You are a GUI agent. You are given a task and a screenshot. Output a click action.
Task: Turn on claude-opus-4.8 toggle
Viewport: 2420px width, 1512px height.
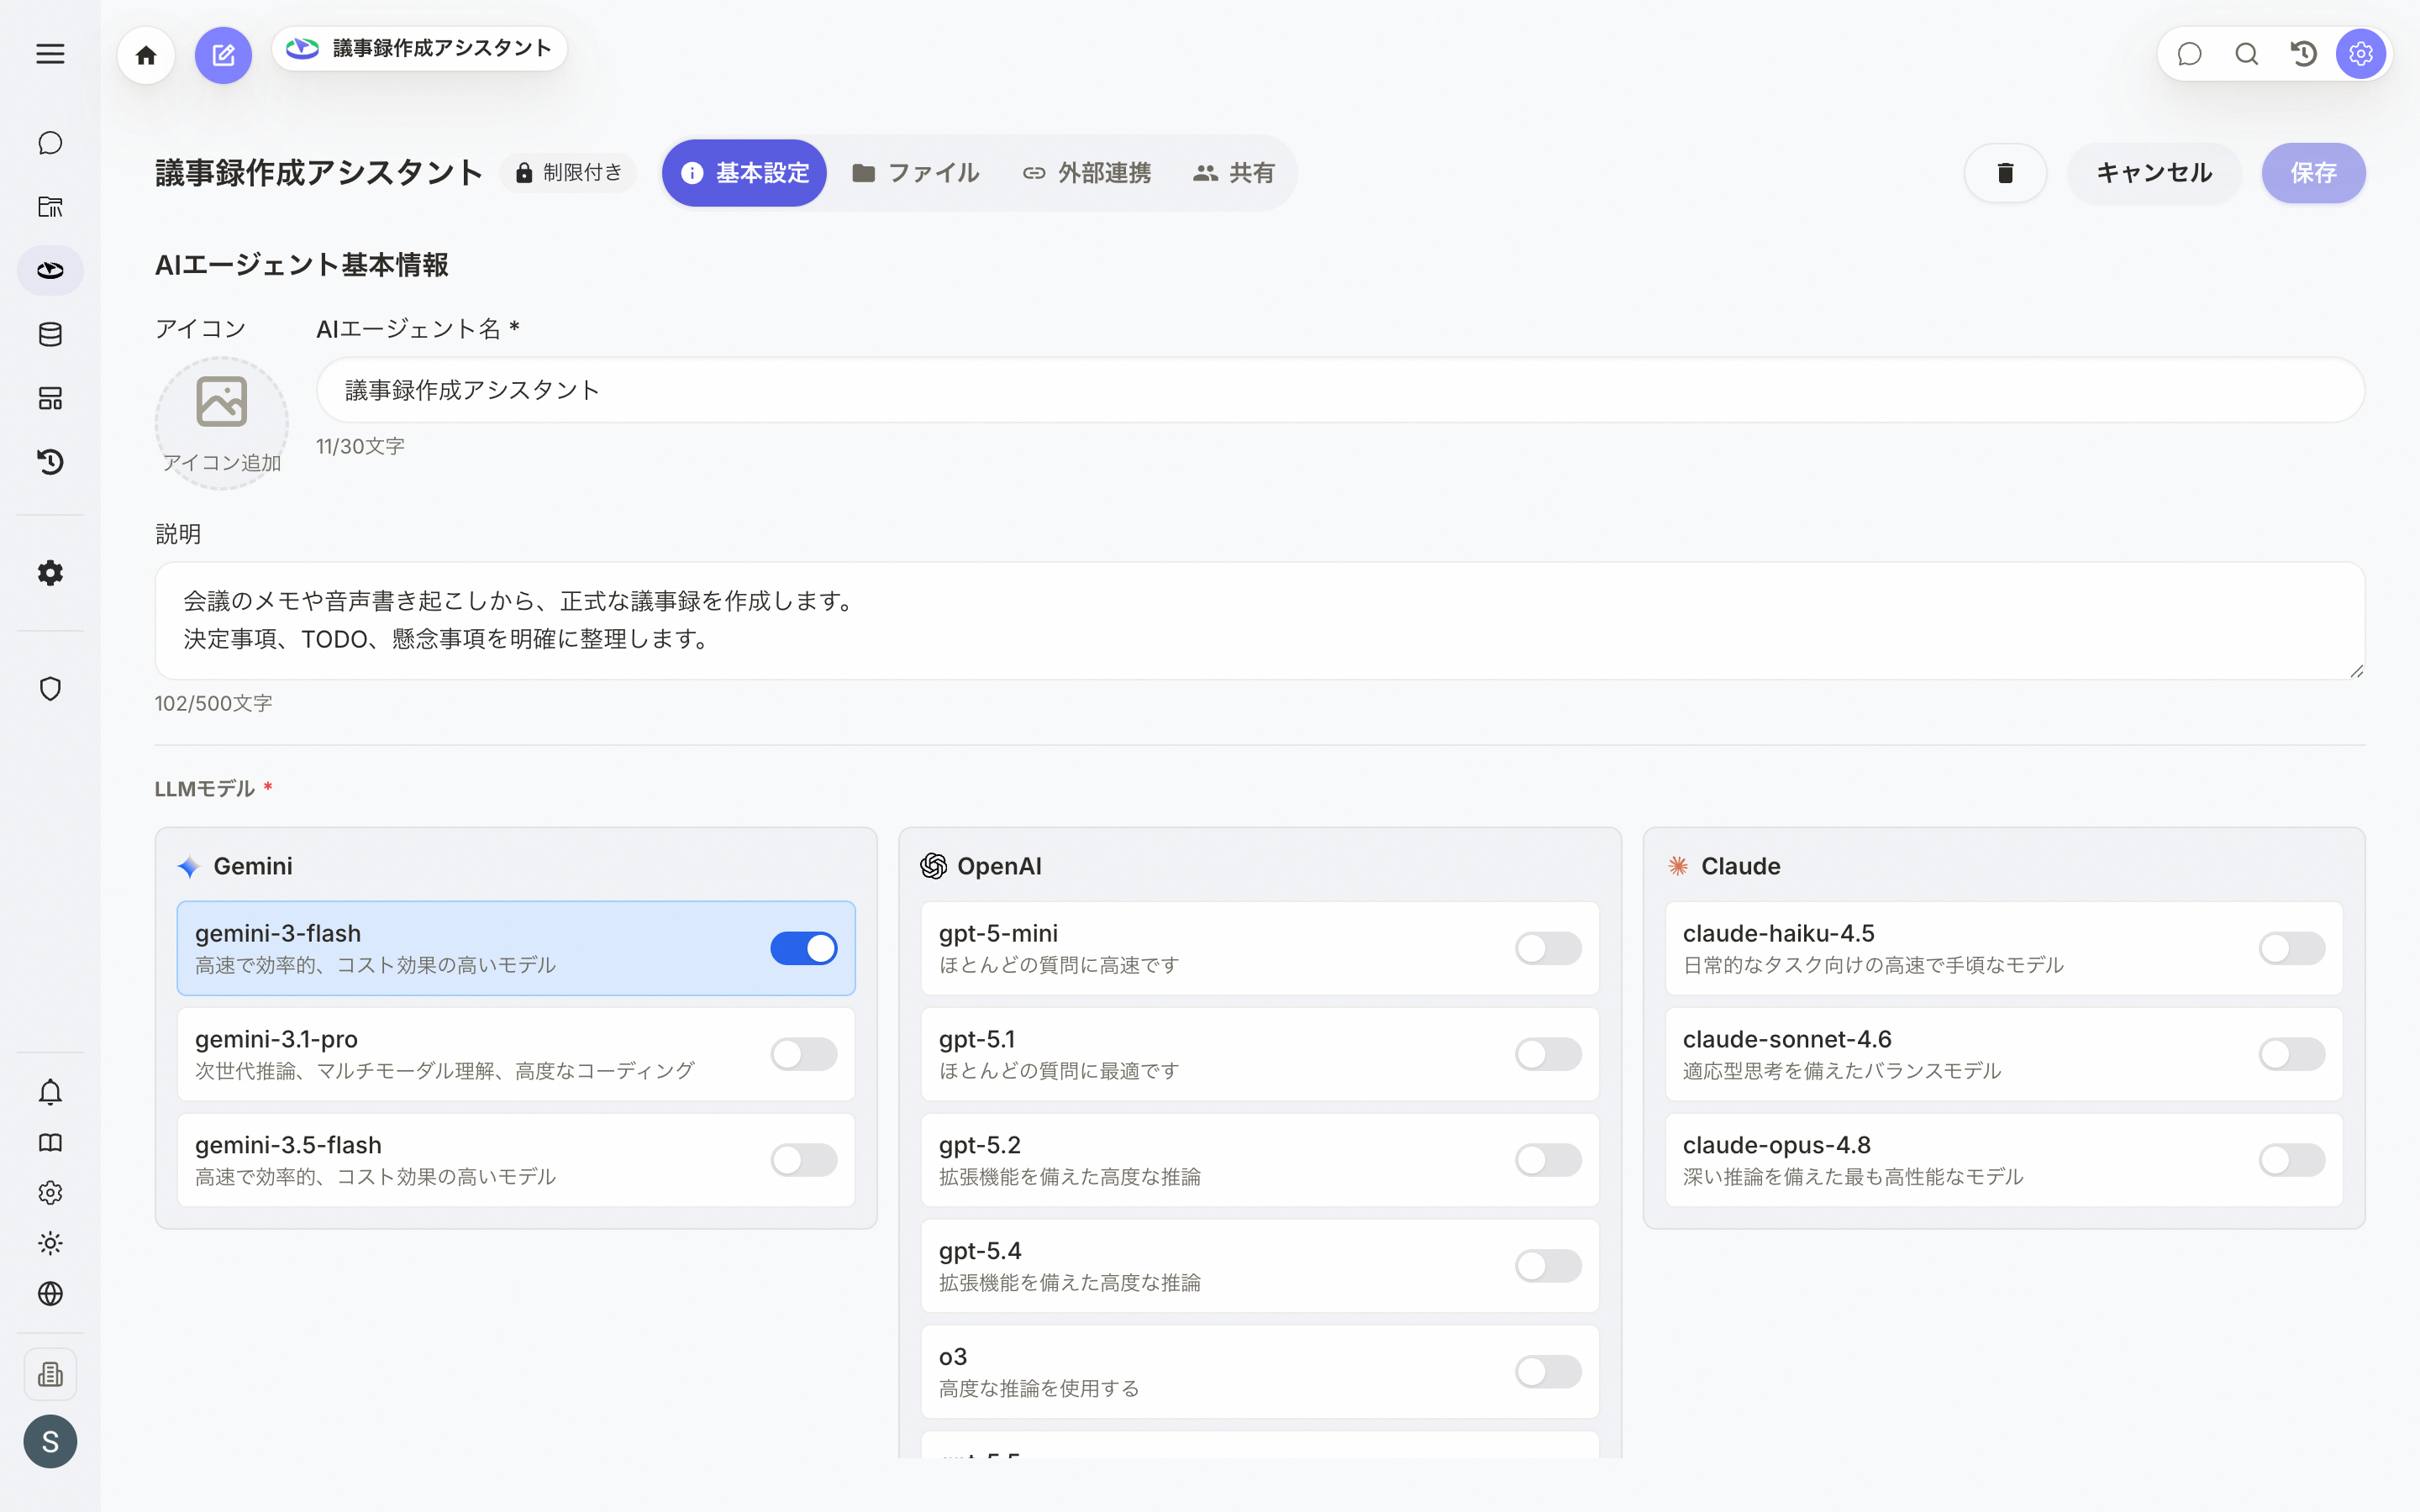[2292, 1160]
